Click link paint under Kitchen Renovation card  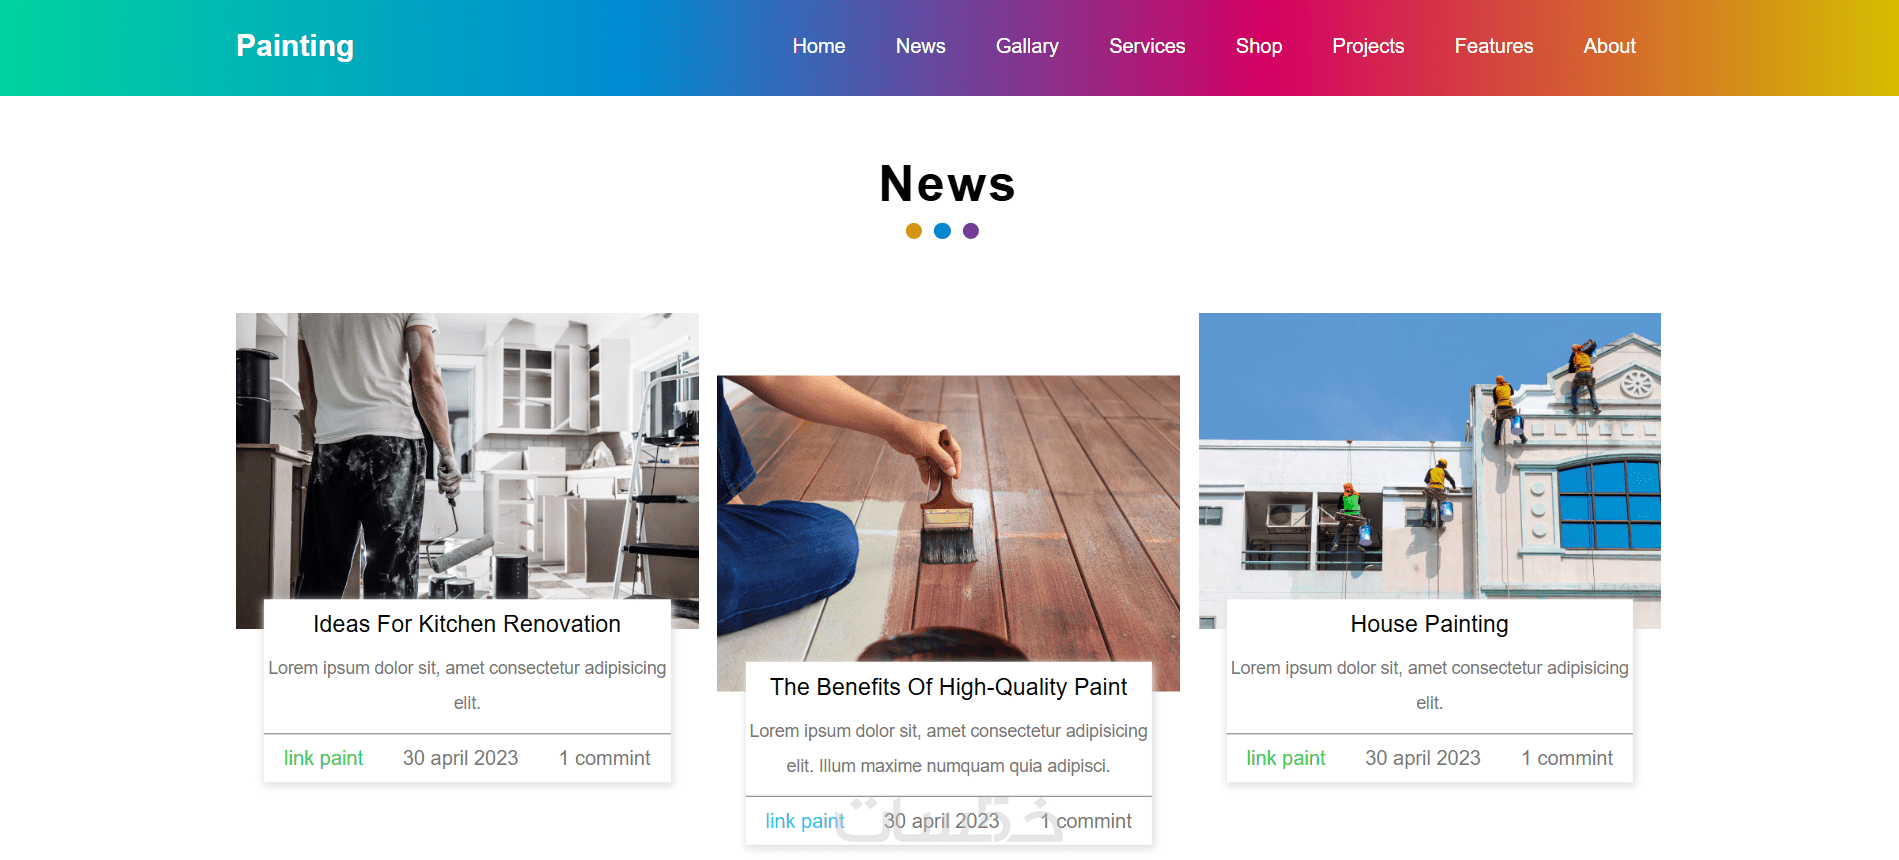323,758
